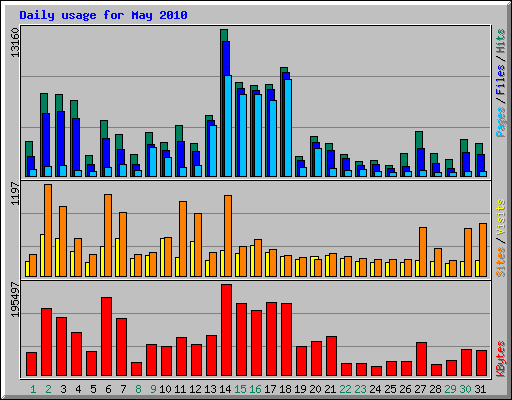Image resolution: width=512 pixels, height=400 pixels.
Task: Click day 7 on the x-axis
Action: (x=123, y=389)
